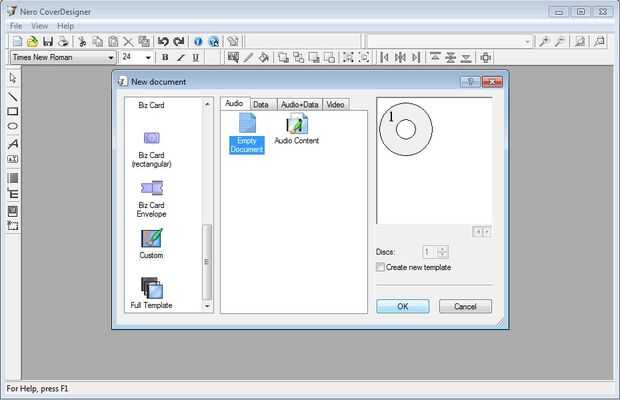Click the fill bucket icon

pos(263,58)
